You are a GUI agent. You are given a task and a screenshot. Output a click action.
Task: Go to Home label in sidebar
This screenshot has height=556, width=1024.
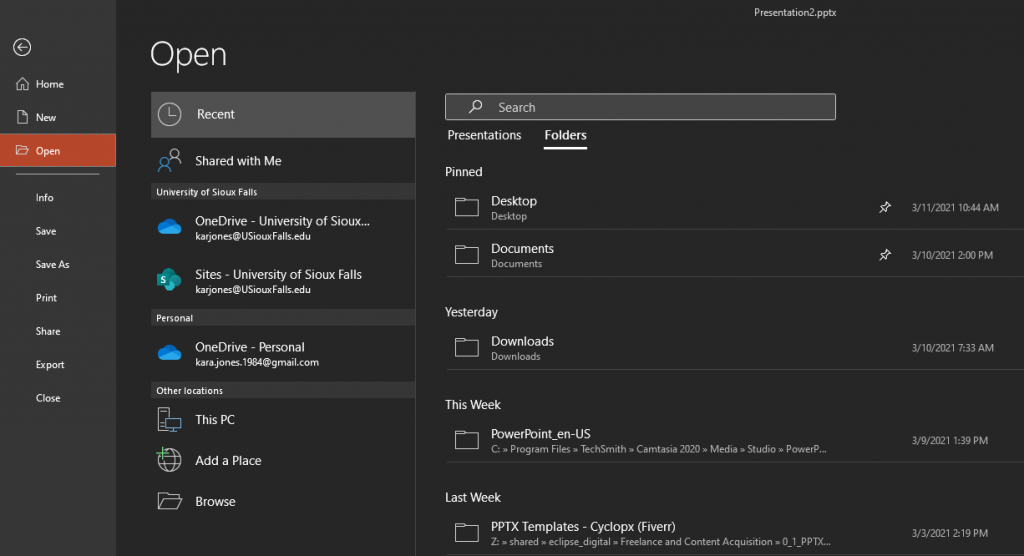pos(50,84)
